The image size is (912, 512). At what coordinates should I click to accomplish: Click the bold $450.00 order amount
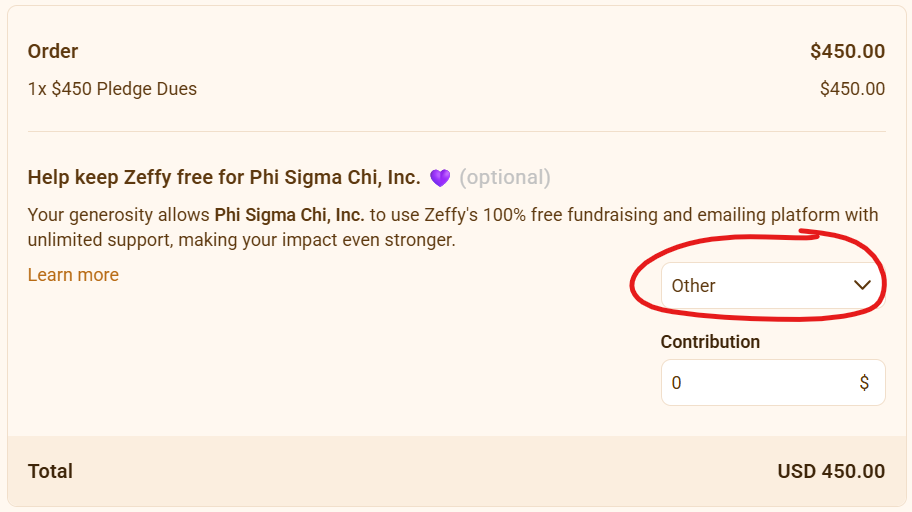click(847, 51)
